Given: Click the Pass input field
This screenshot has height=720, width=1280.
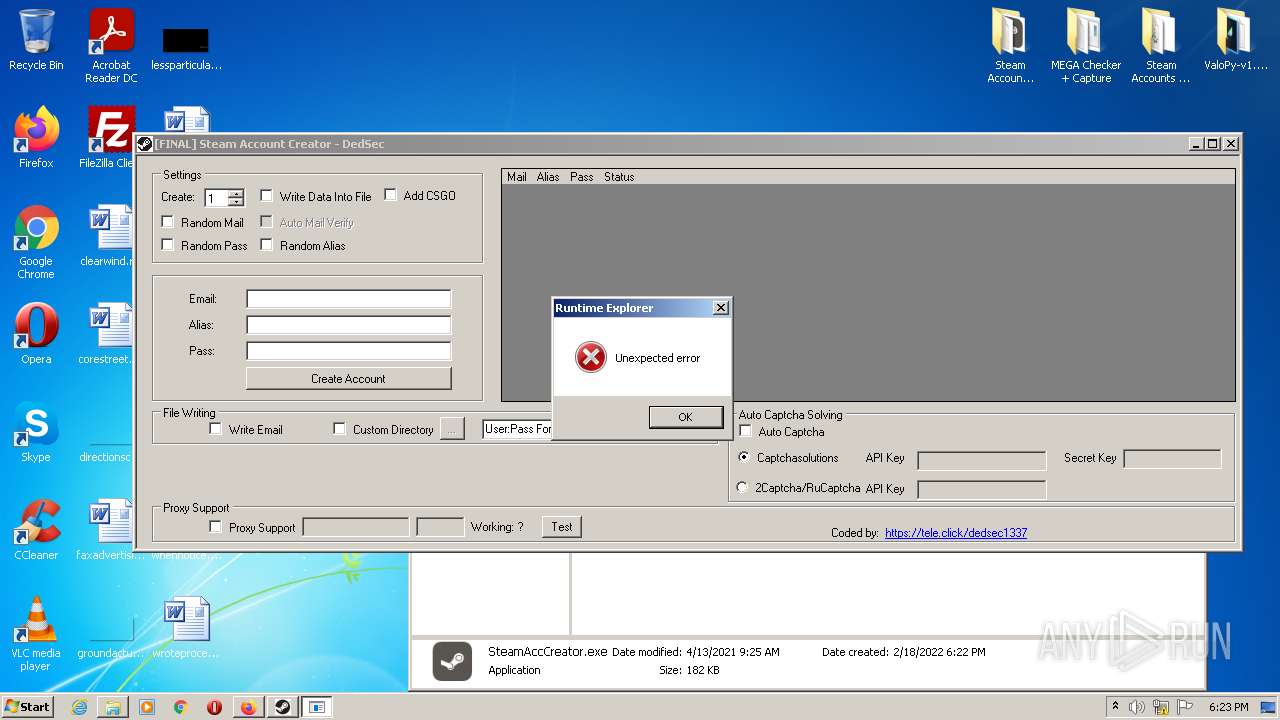Looking at the screenshot, I should click(348, 351).
